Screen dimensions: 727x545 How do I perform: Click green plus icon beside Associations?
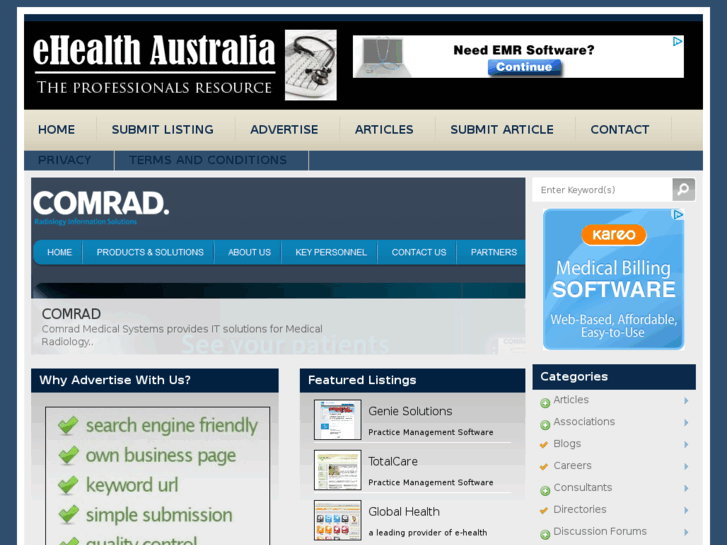[x=545, y=425]
